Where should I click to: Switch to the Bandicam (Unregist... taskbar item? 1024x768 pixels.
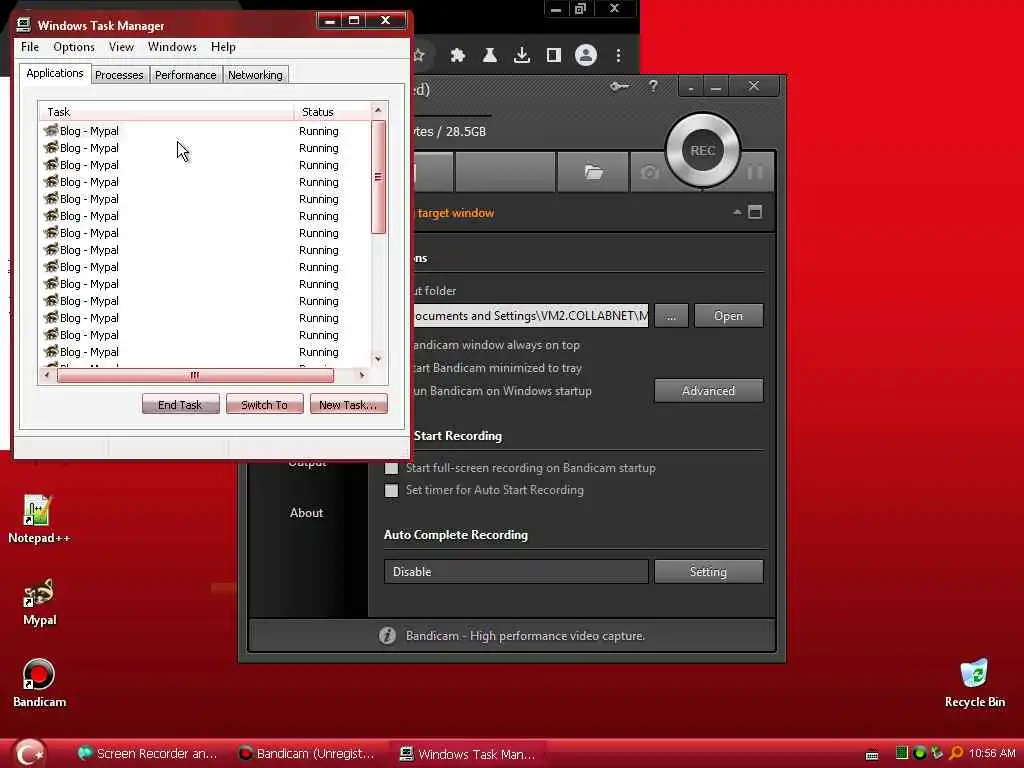(308, 754)
